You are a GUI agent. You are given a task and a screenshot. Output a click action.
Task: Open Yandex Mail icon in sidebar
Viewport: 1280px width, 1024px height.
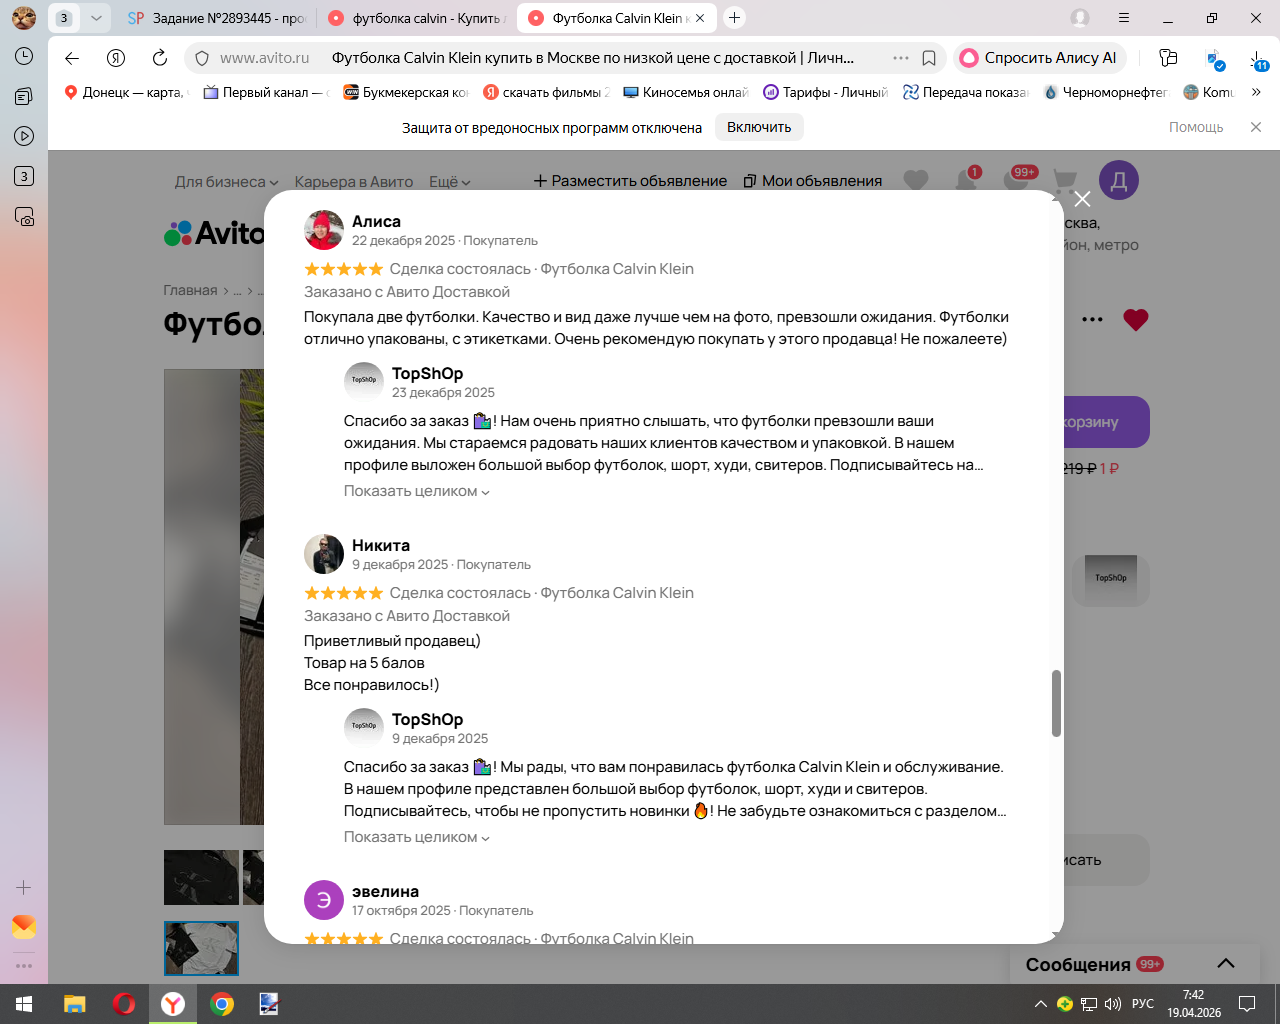(24, 927)
